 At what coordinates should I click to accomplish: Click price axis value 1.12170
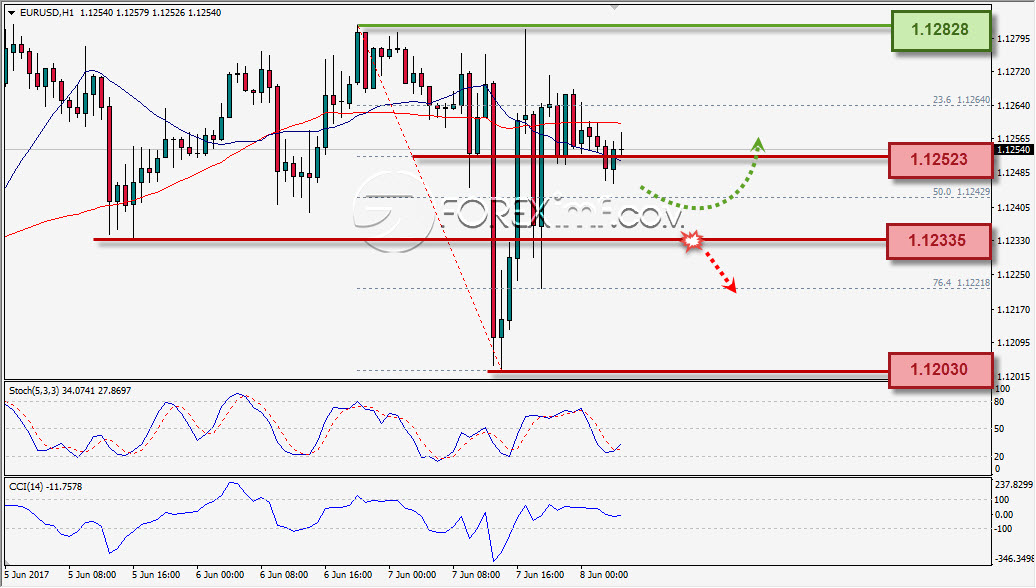pos(1014,309)
